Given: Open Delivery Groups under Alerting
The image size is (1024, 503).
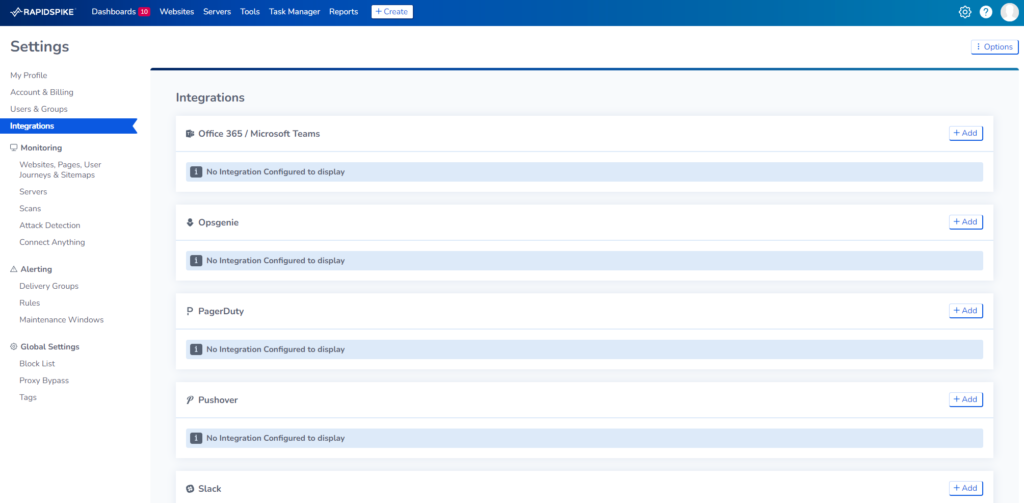Looking at the screenshot, I should [x=49, y=286].
